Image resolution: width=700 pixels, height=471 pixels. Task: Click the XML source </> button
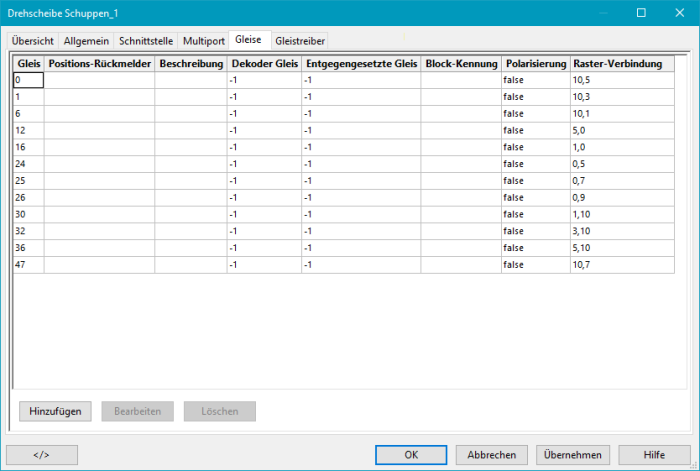41,454
